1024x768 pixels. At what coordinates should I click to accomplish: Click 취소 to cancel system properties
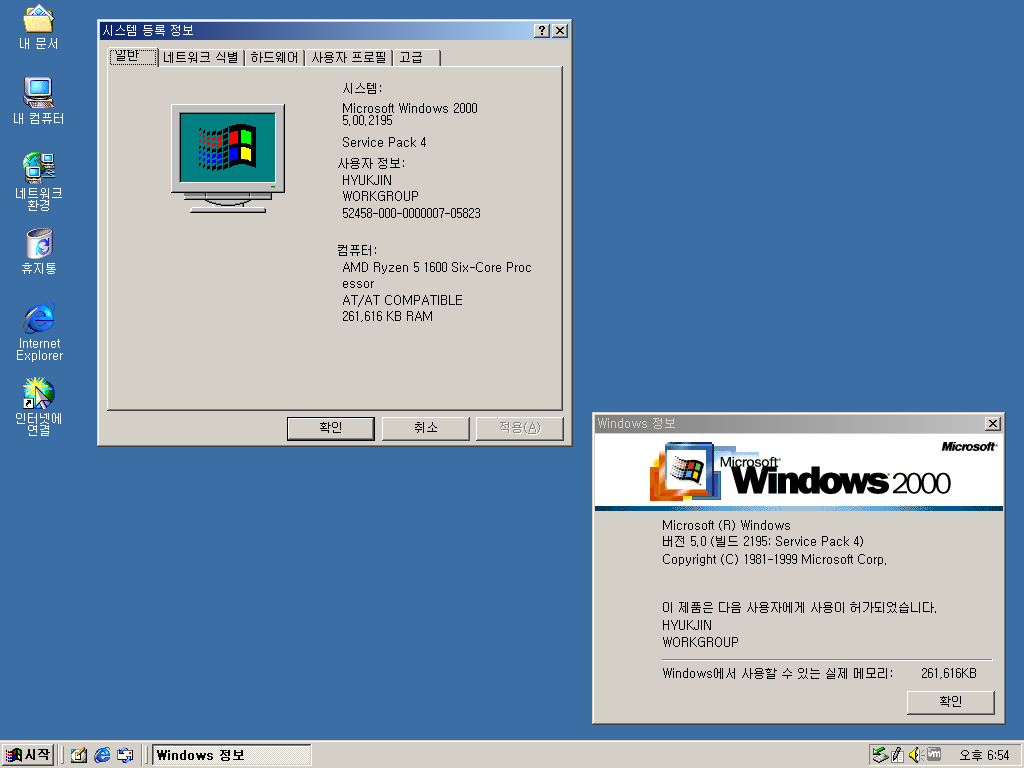[425, 428]
